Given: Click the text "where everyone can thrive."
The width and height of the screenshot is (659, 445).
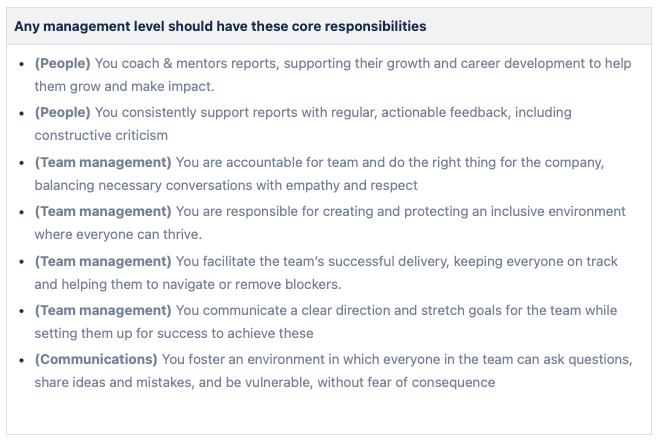Looking at the screenshot, I should pos(118,234).
